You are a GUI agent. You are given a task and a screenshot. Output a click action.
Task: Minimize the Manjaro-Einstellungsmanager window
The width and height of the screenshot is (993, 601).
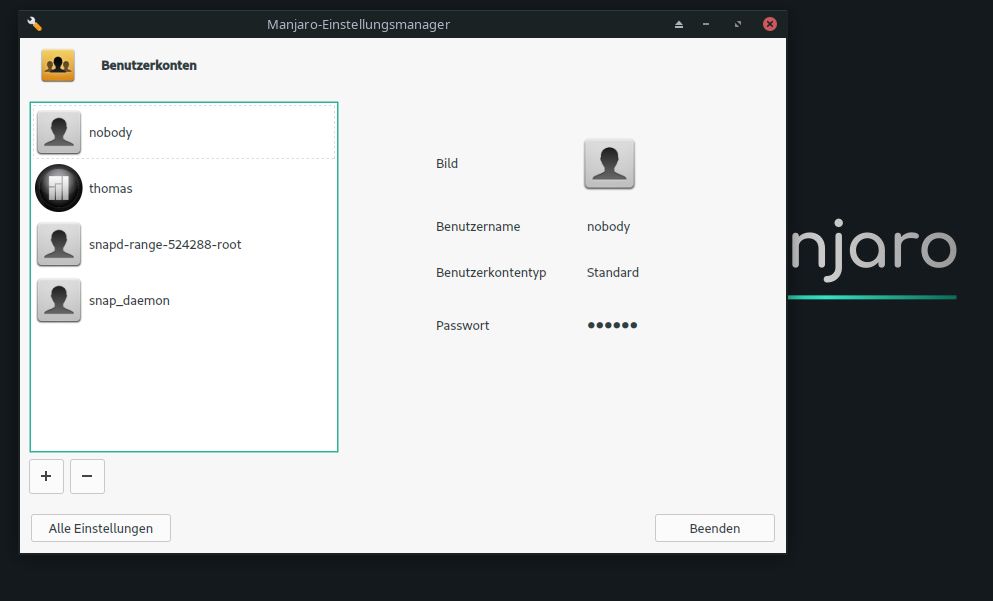click(x=707, y=24)
